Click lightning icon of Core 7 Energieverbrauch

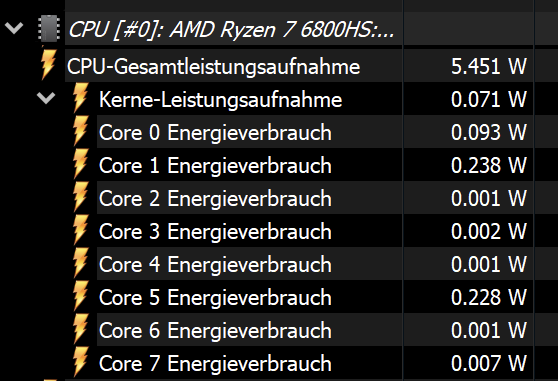80,362
